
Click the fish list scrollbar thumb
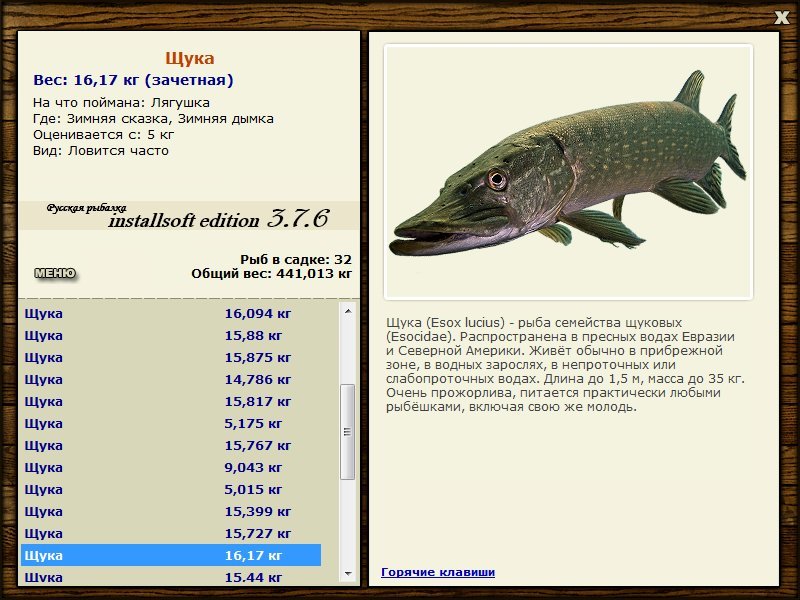pyautogui.click(x=348, y=432)
